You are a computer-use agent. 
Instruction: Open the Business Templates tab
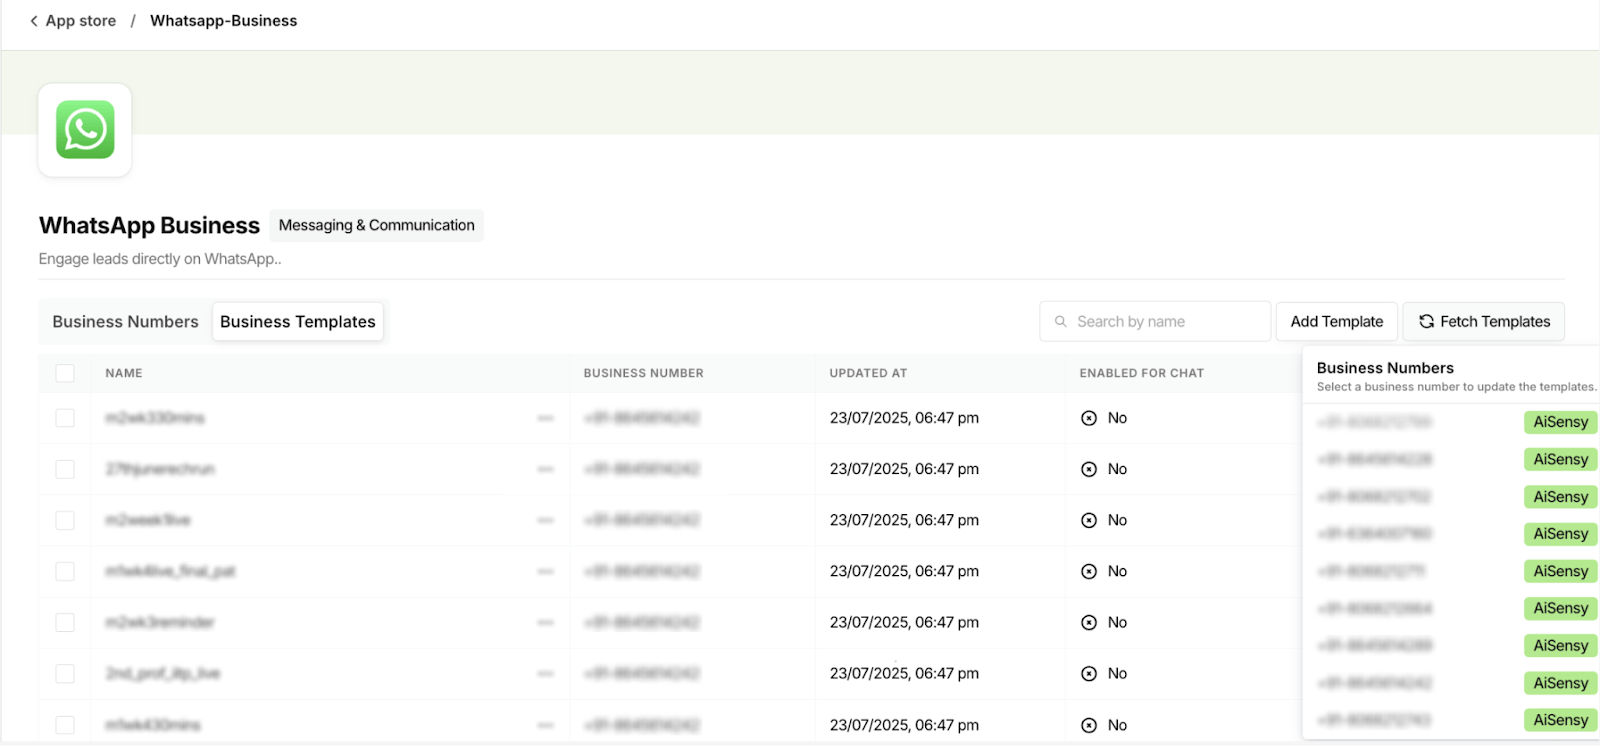(298, 322)
